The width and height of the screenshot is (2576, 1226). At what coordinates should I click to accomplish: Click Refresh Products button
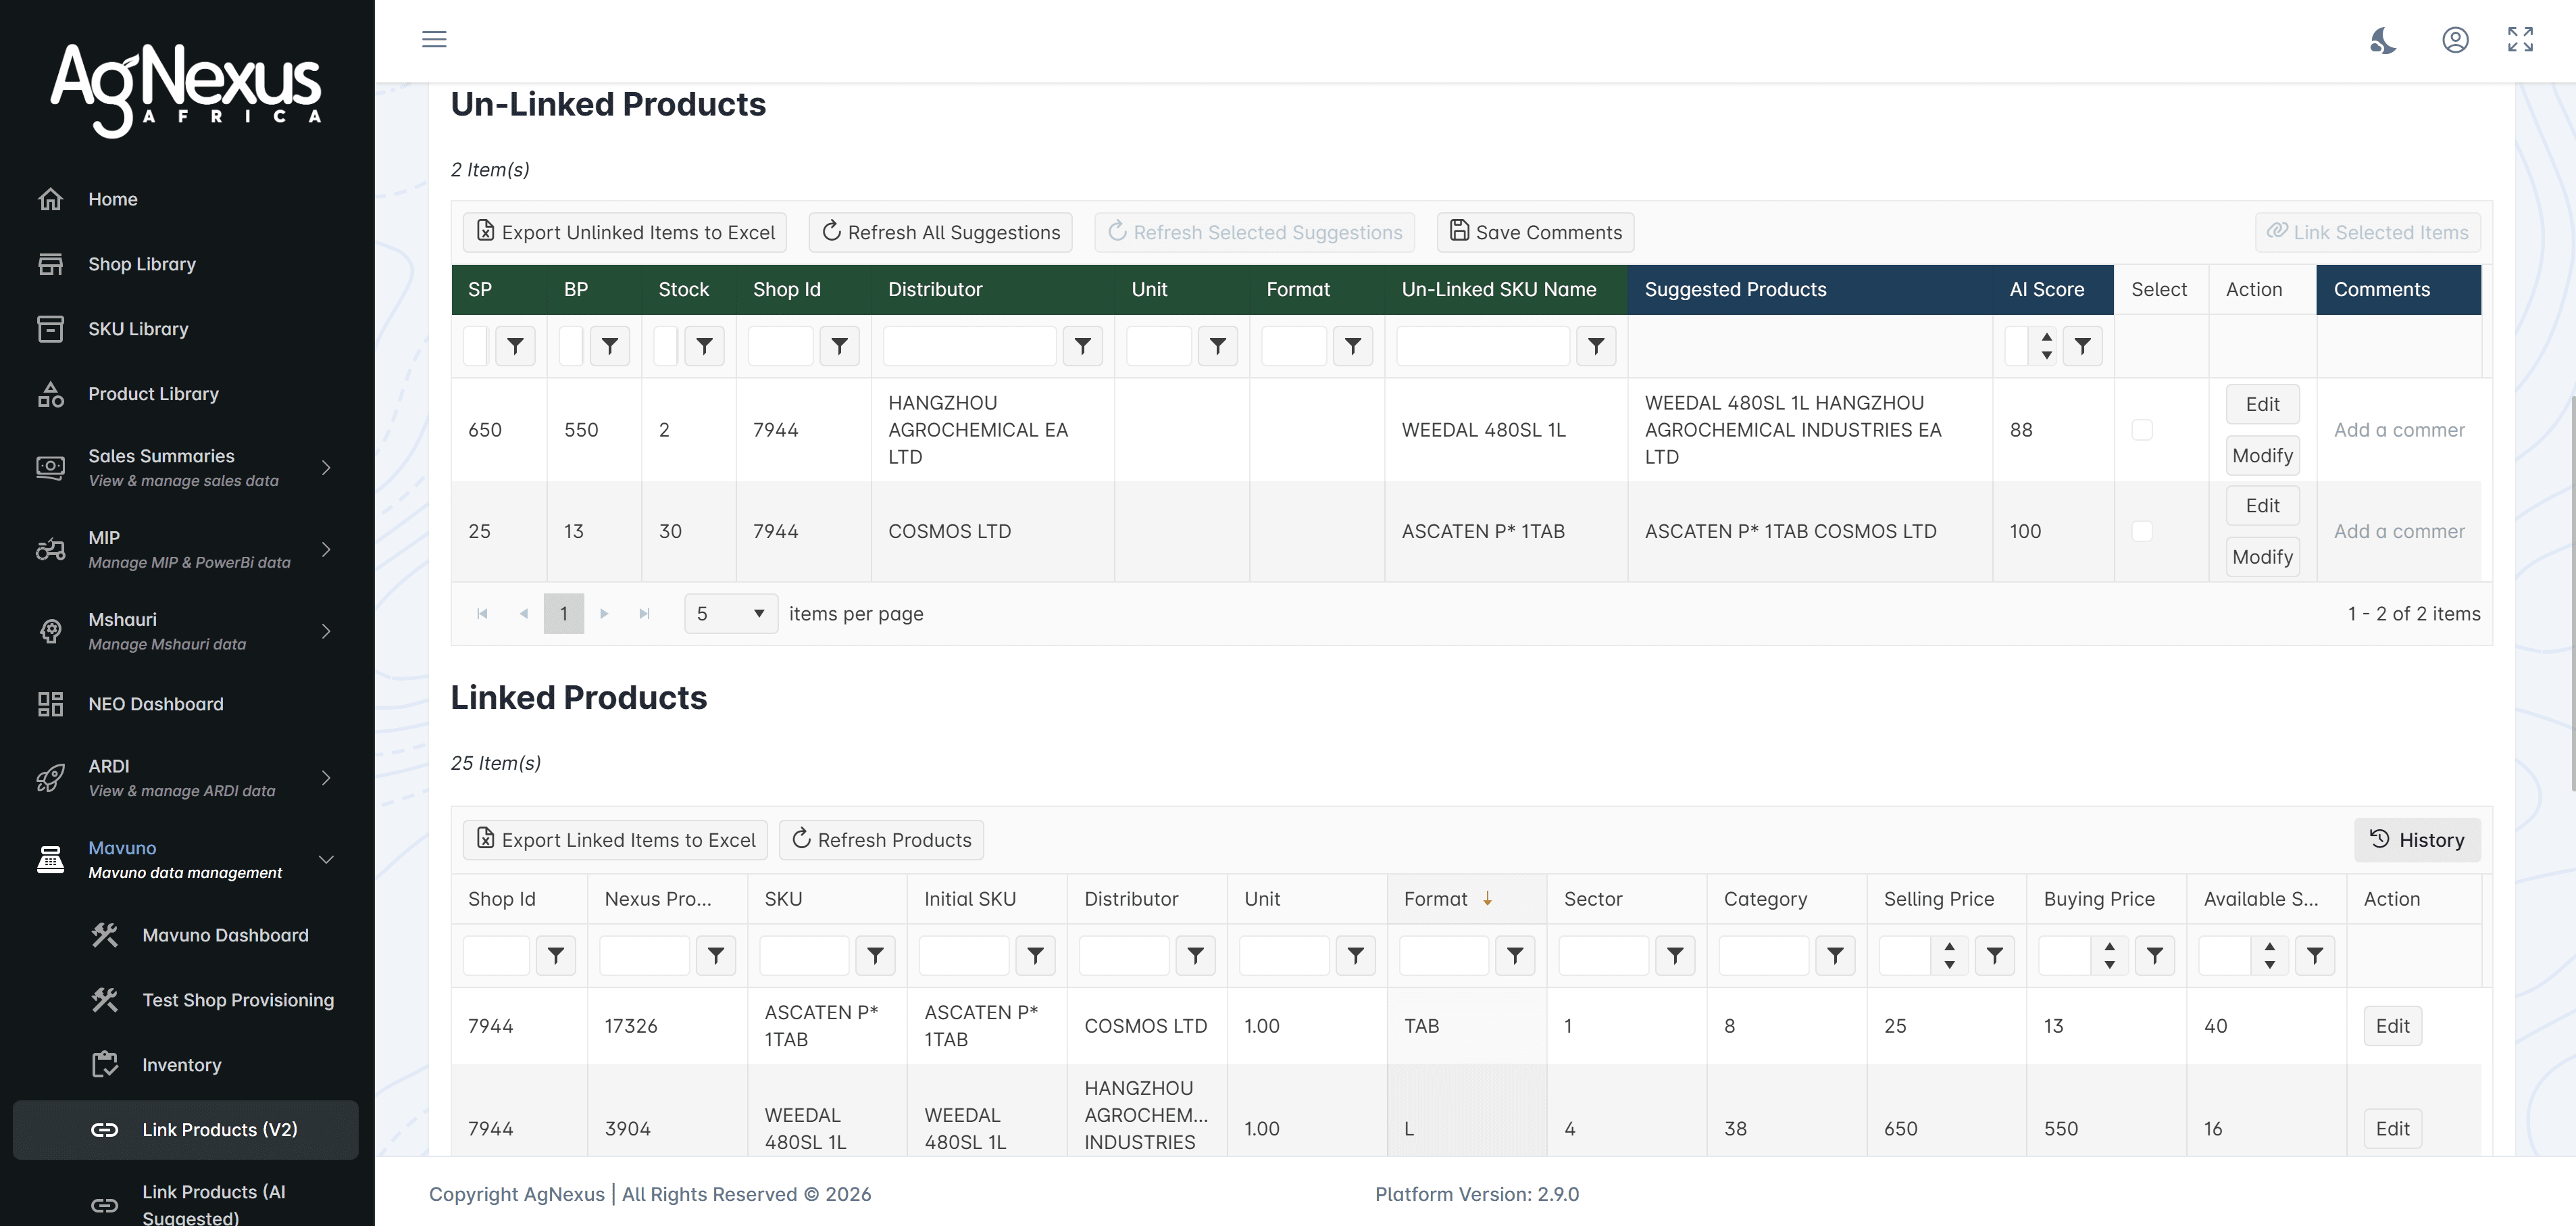[x=881, y=840]
